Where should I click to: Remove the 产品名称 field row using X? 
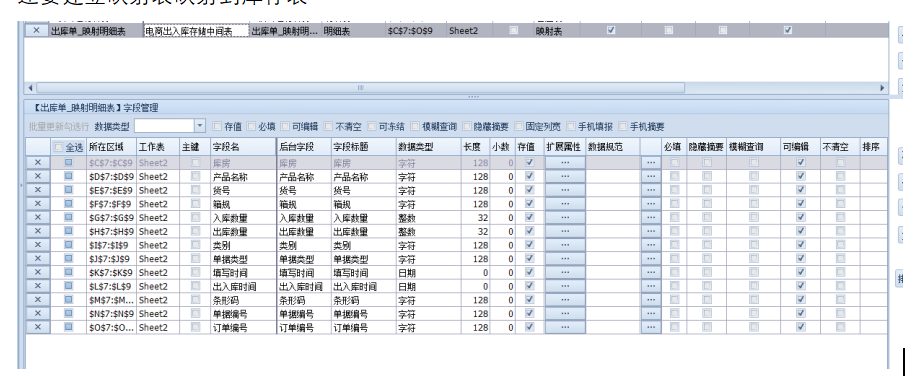tap(38, 176)
